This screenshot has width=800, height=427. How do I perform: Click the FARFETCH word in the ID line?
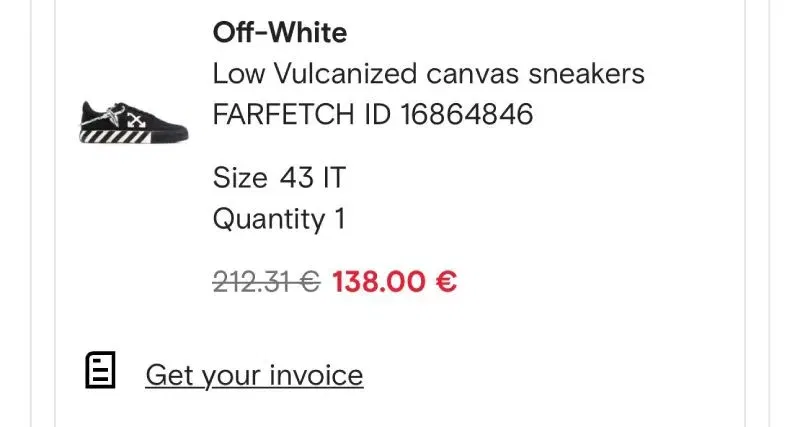[x=283, y=114]
